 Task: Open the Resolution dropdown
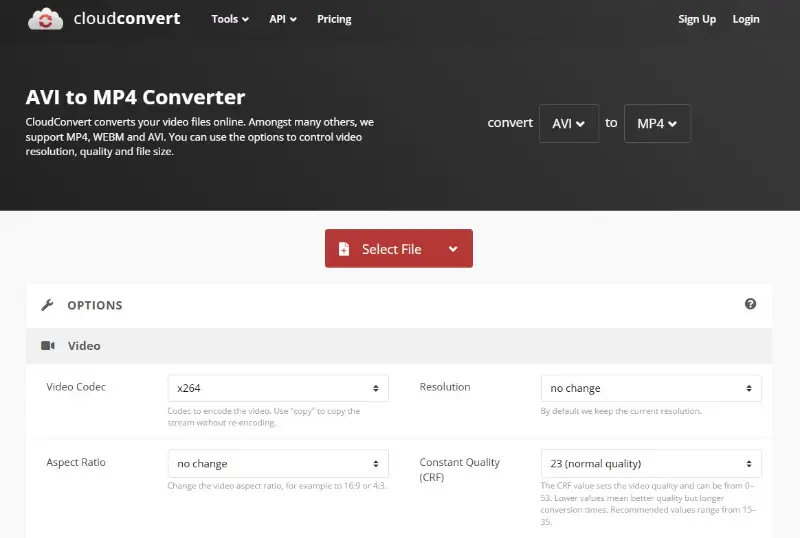coord(650,388)
